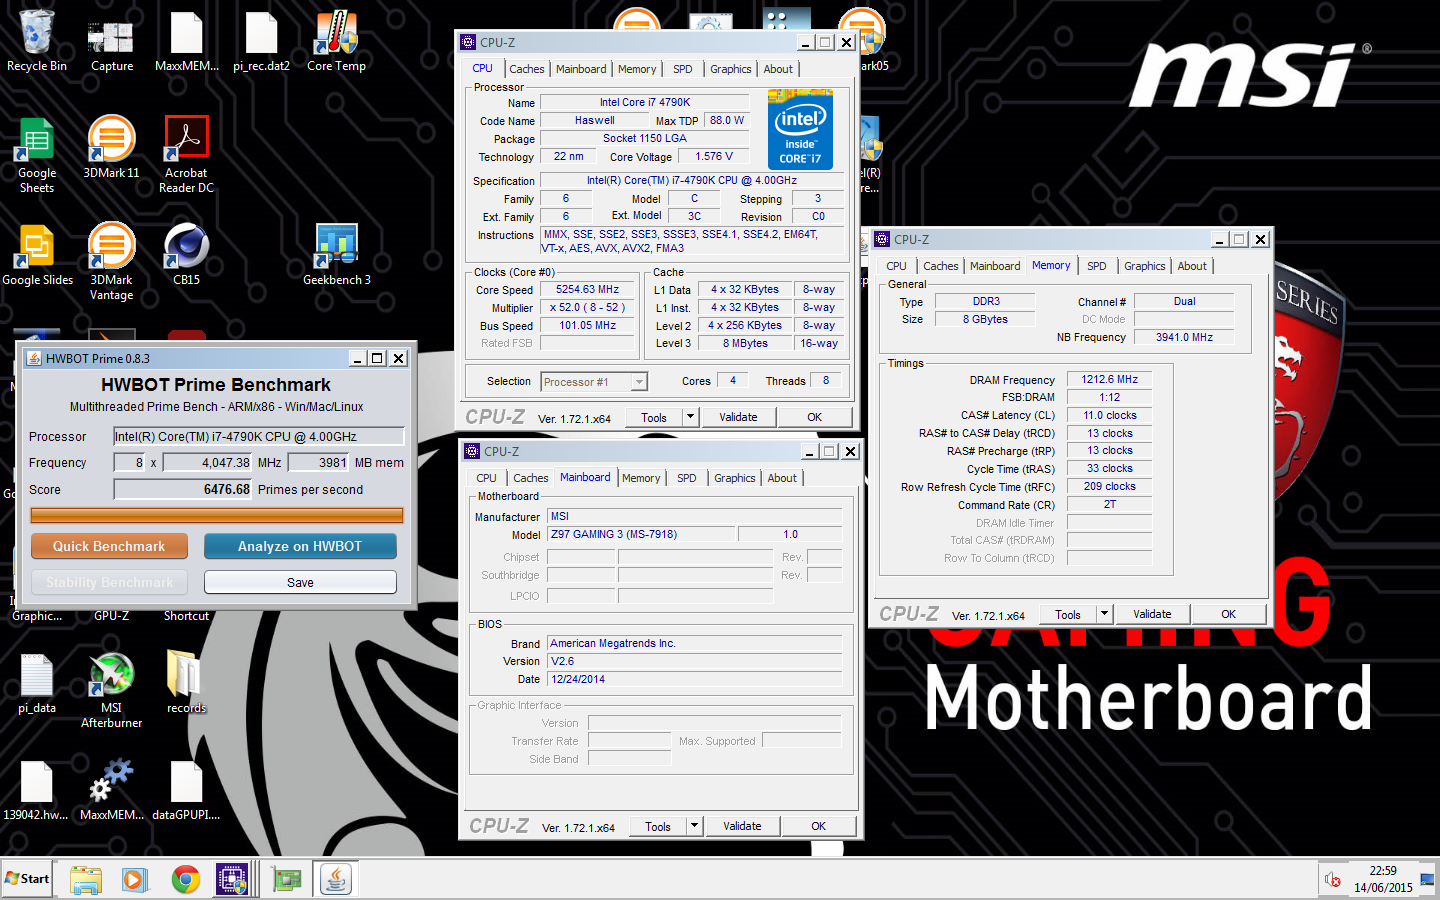Click HWBOT Prime orange progress bar
Viewport: 1440px width, 900px height.
coord(217,515)
